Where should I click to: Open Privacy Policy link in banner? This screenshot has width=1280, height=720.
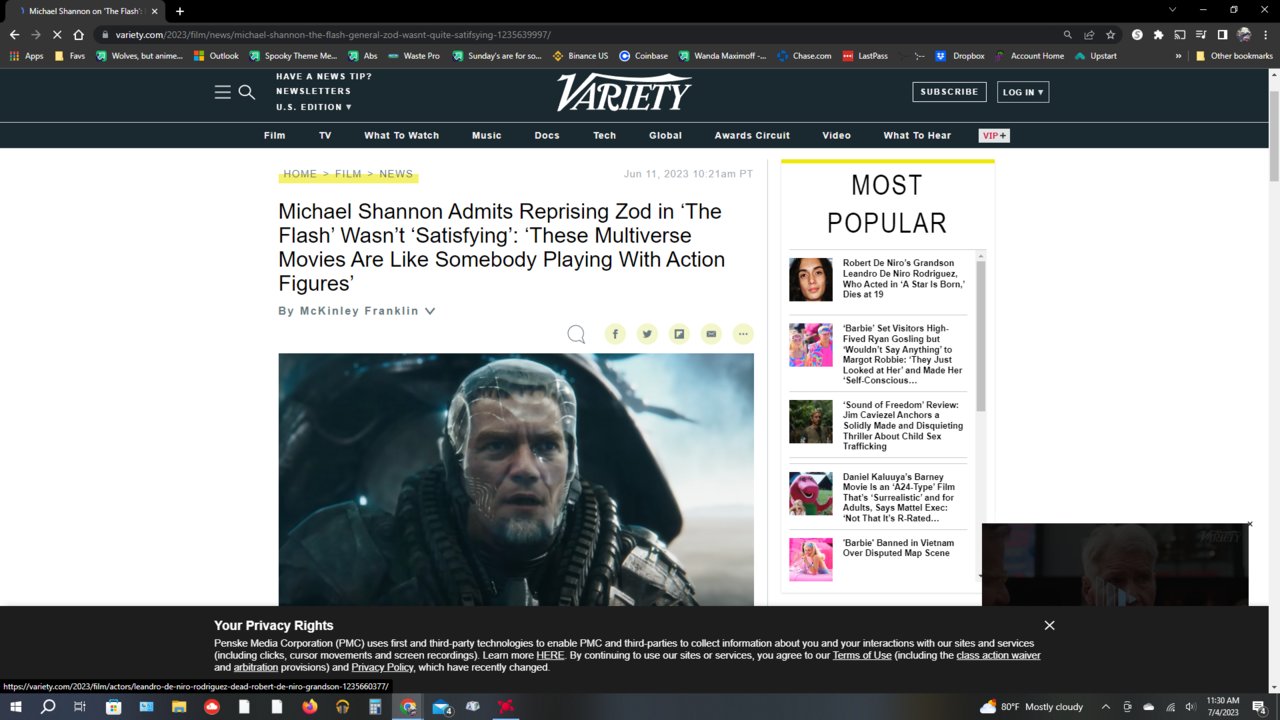pyautogui.click(x=382, y=667)
